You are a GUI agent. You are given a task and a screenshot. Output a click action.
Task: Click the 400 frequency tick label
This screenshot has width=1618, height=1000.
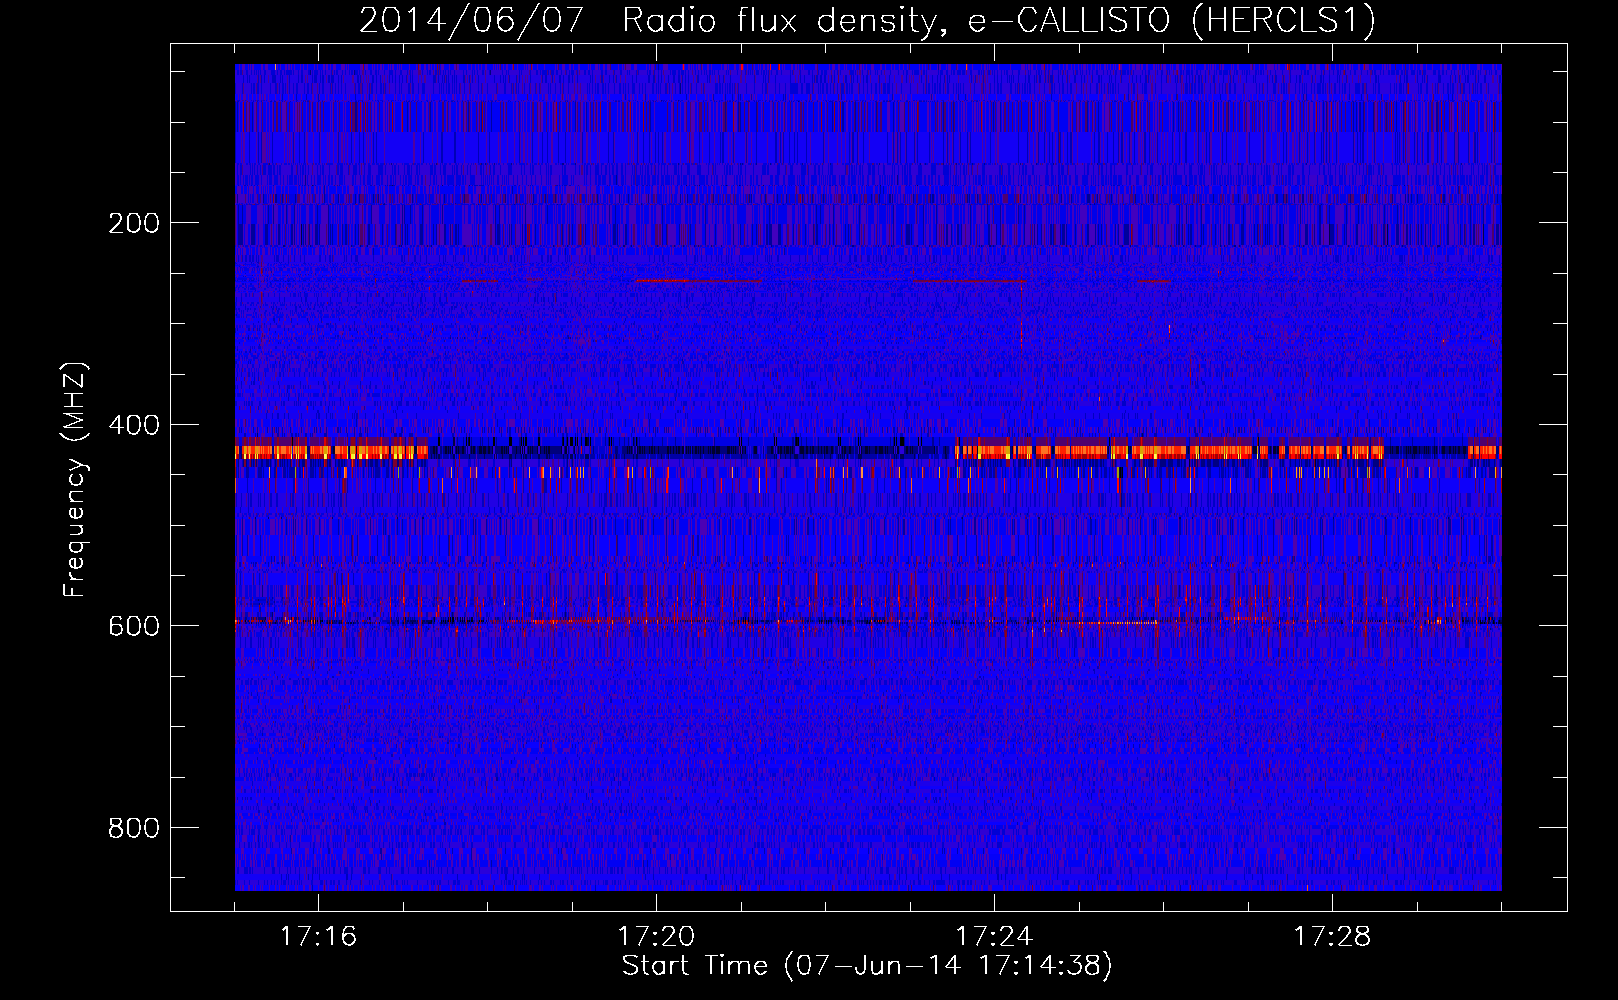click(134, 425)
